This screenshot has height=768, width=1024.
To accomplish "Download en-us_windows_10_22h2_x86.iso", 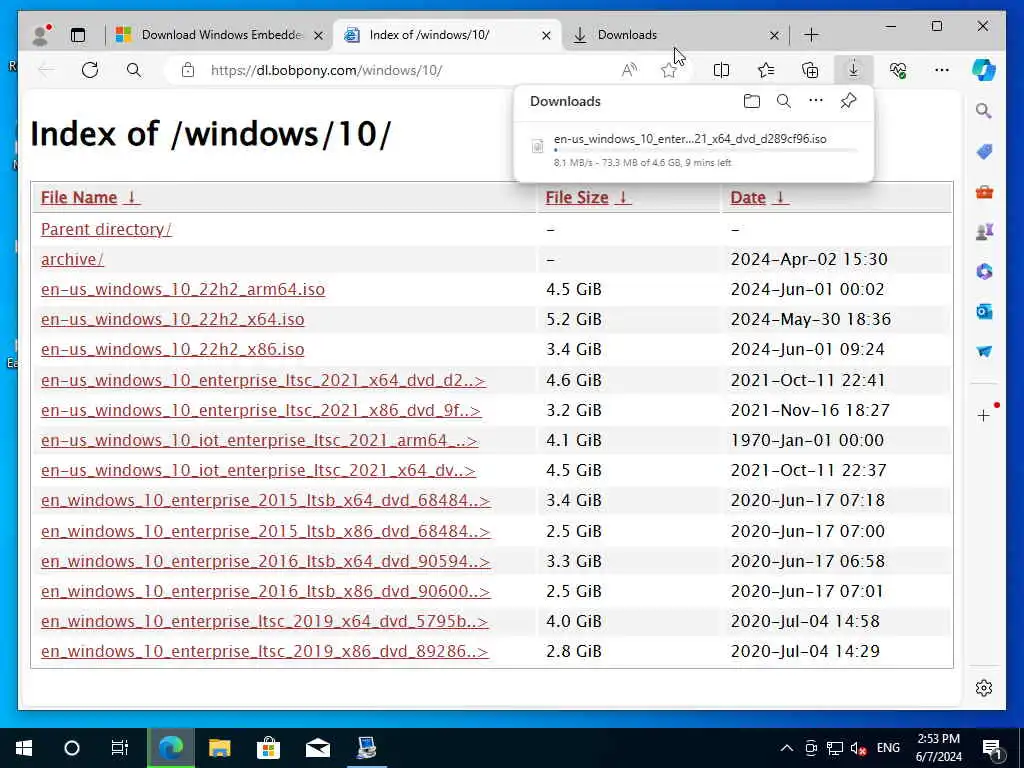I will [x=172, y=349].
